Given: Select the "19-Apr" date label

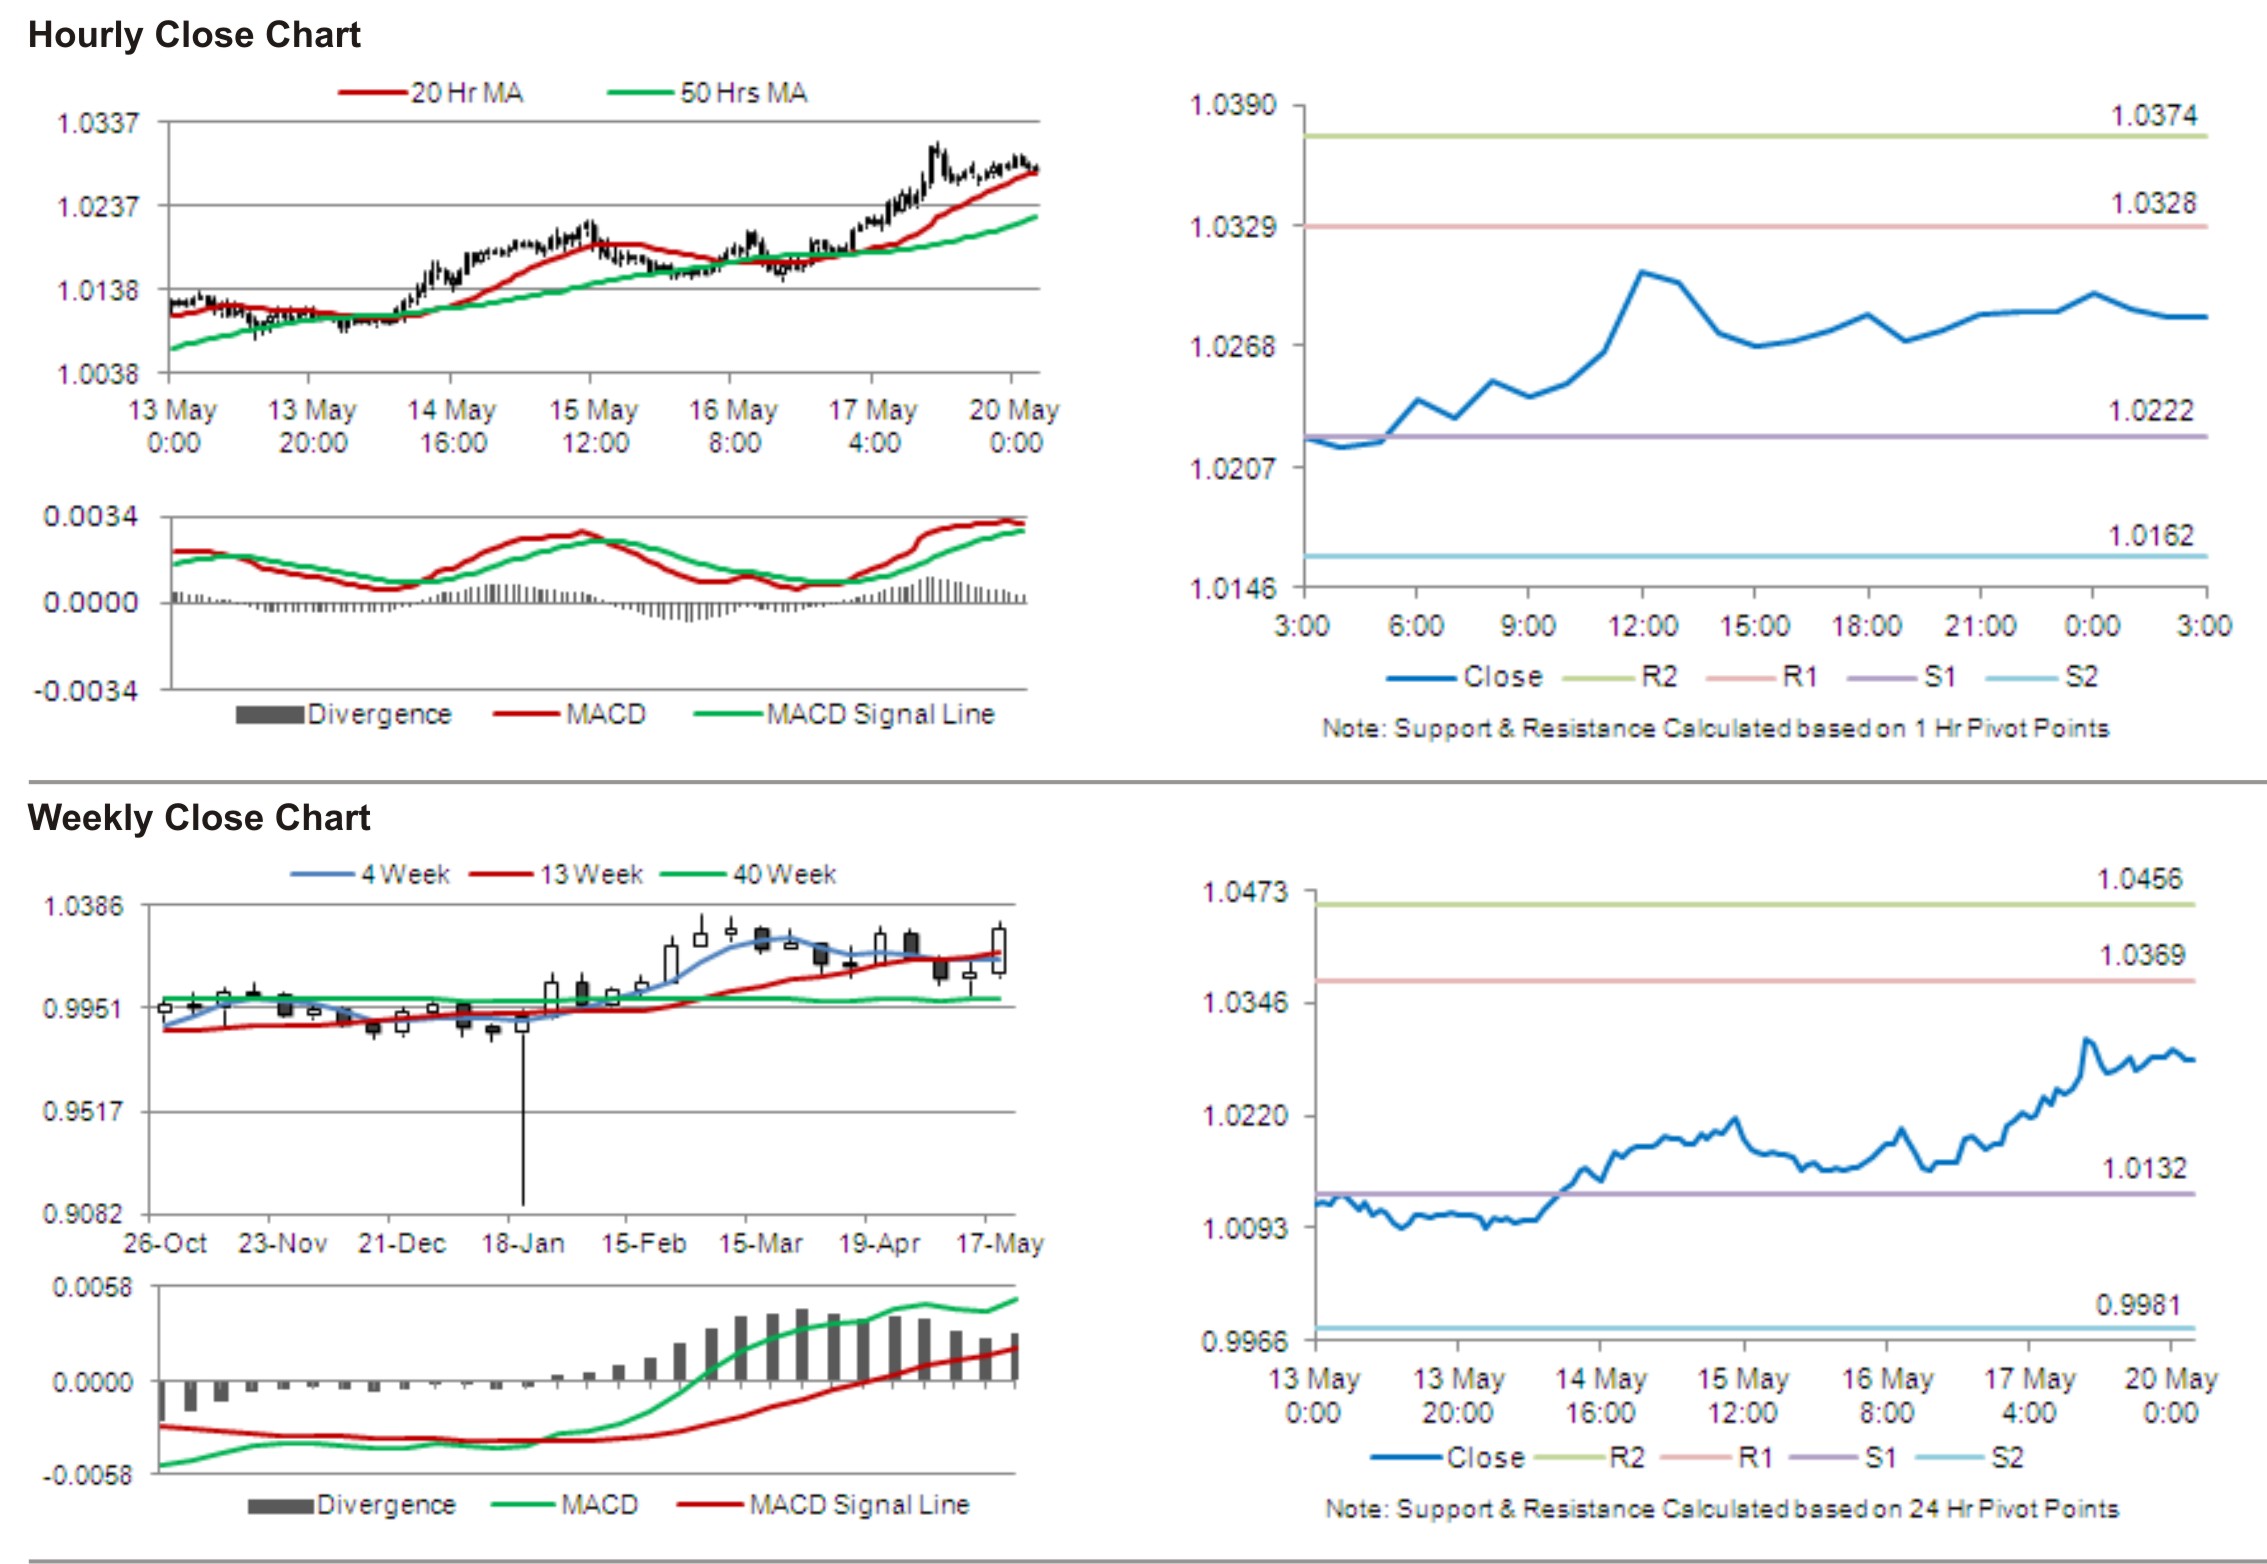Looking at the screenshot, I should coord(880,1244).
